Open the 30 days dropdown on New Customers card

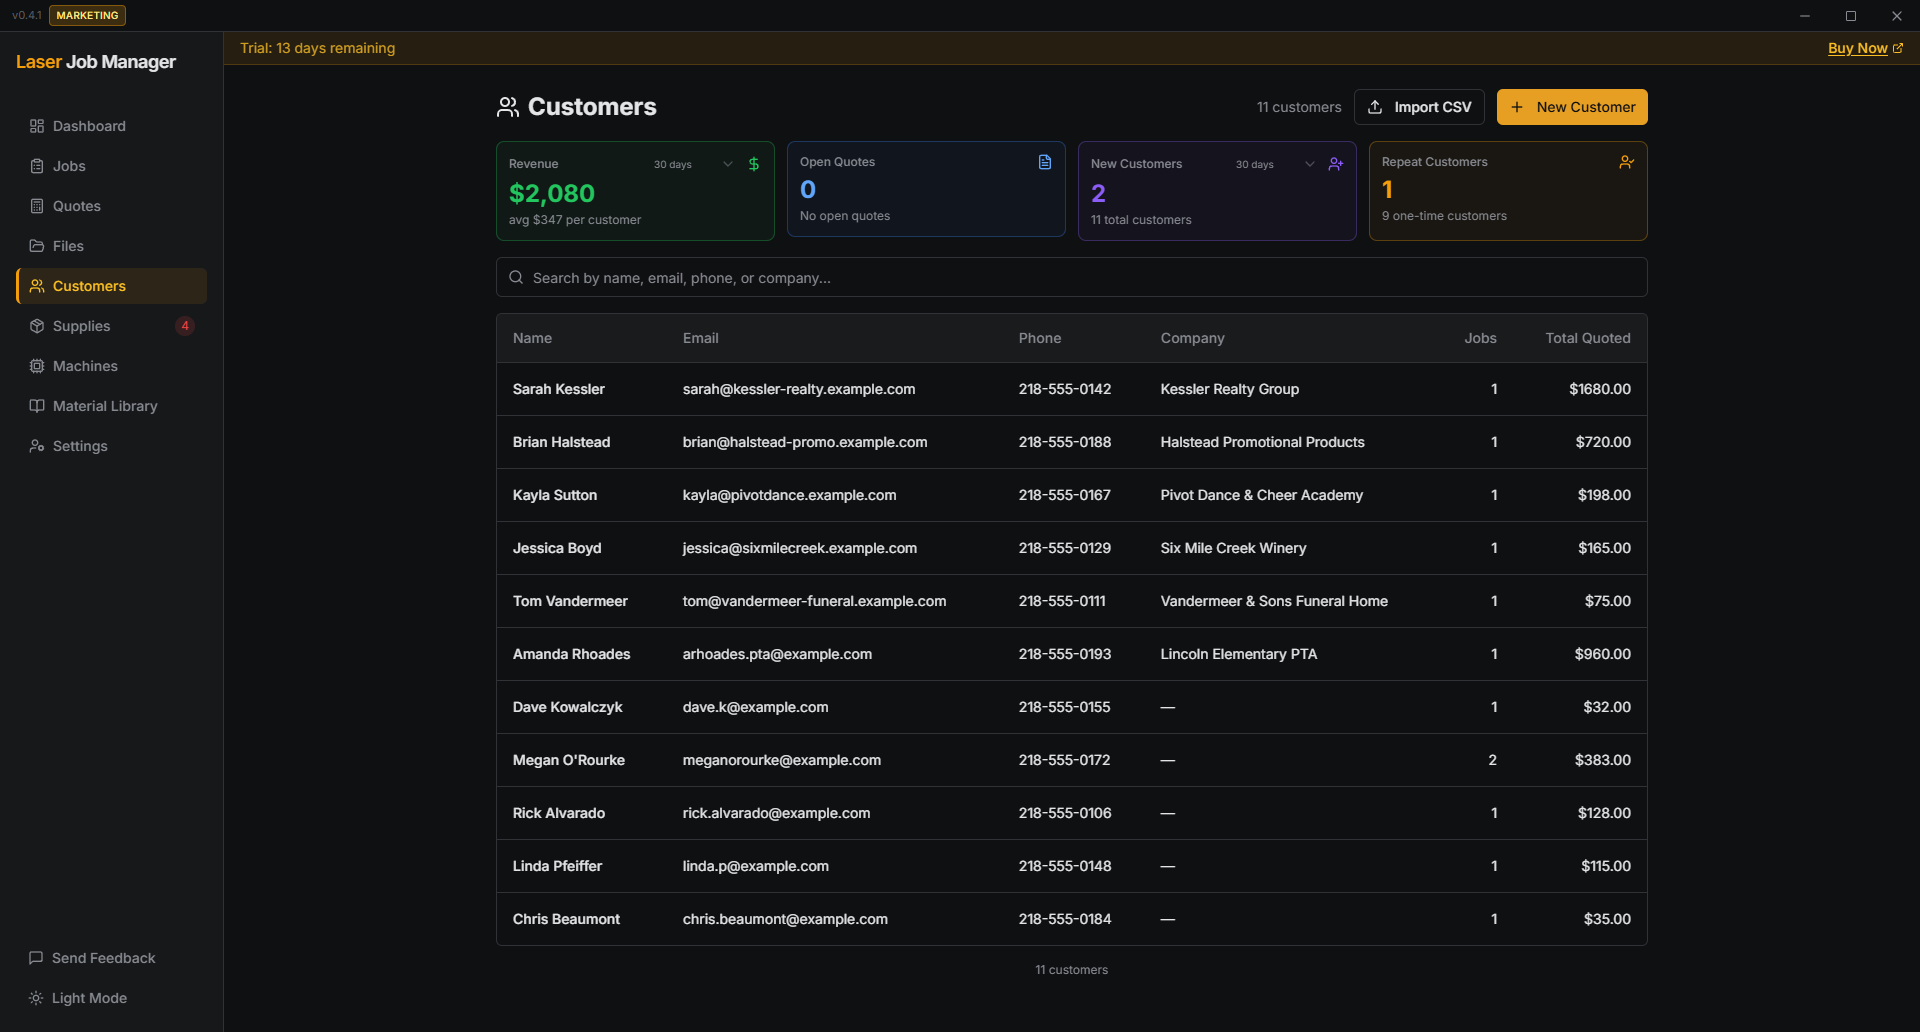coord(1309,164)
